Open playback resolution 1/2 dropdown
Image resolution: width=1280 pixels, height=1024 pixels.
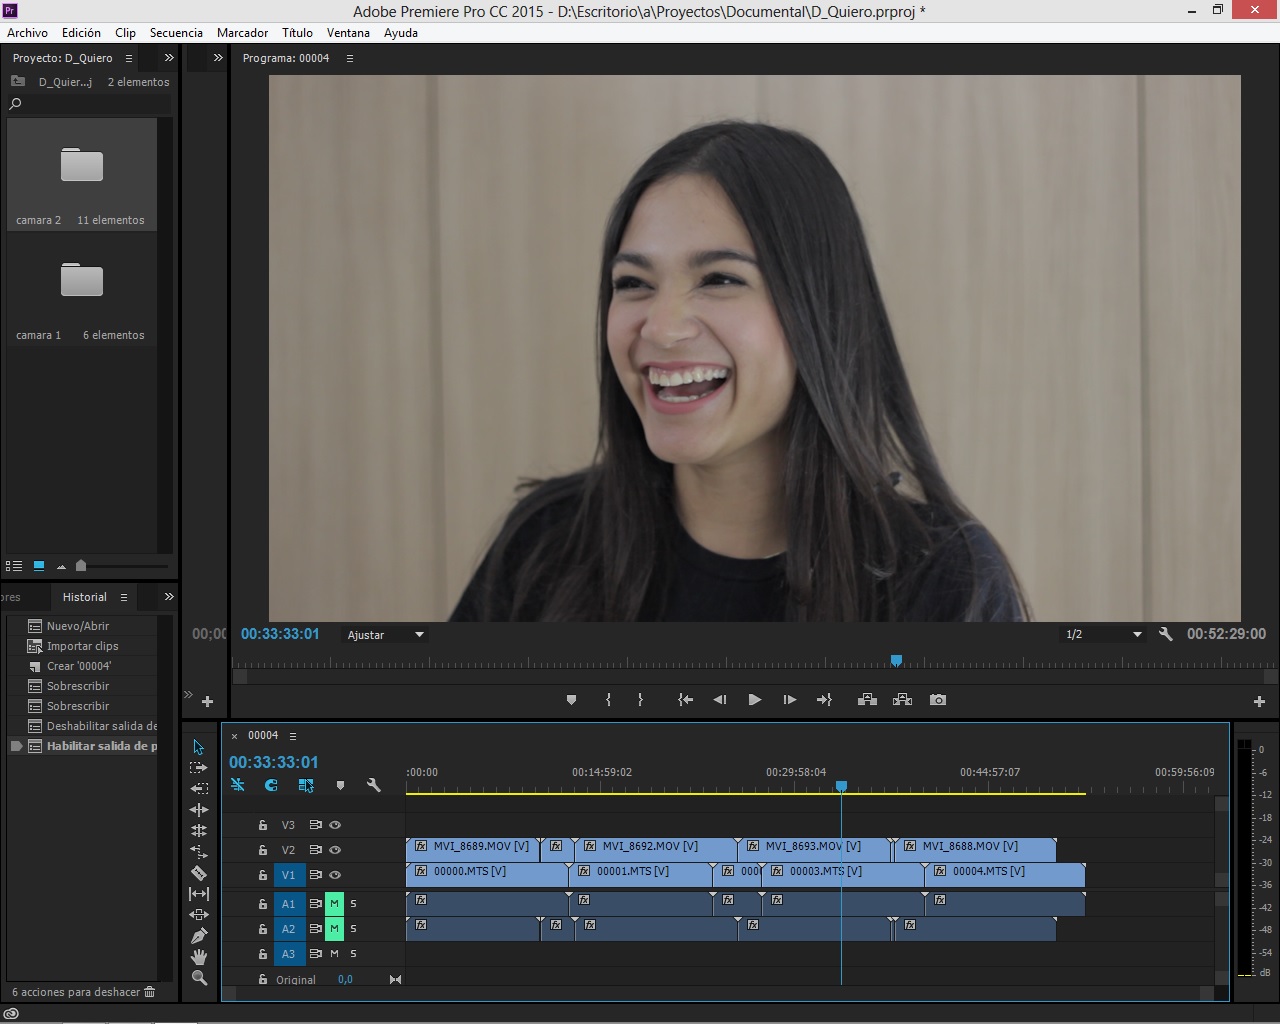1103,634
